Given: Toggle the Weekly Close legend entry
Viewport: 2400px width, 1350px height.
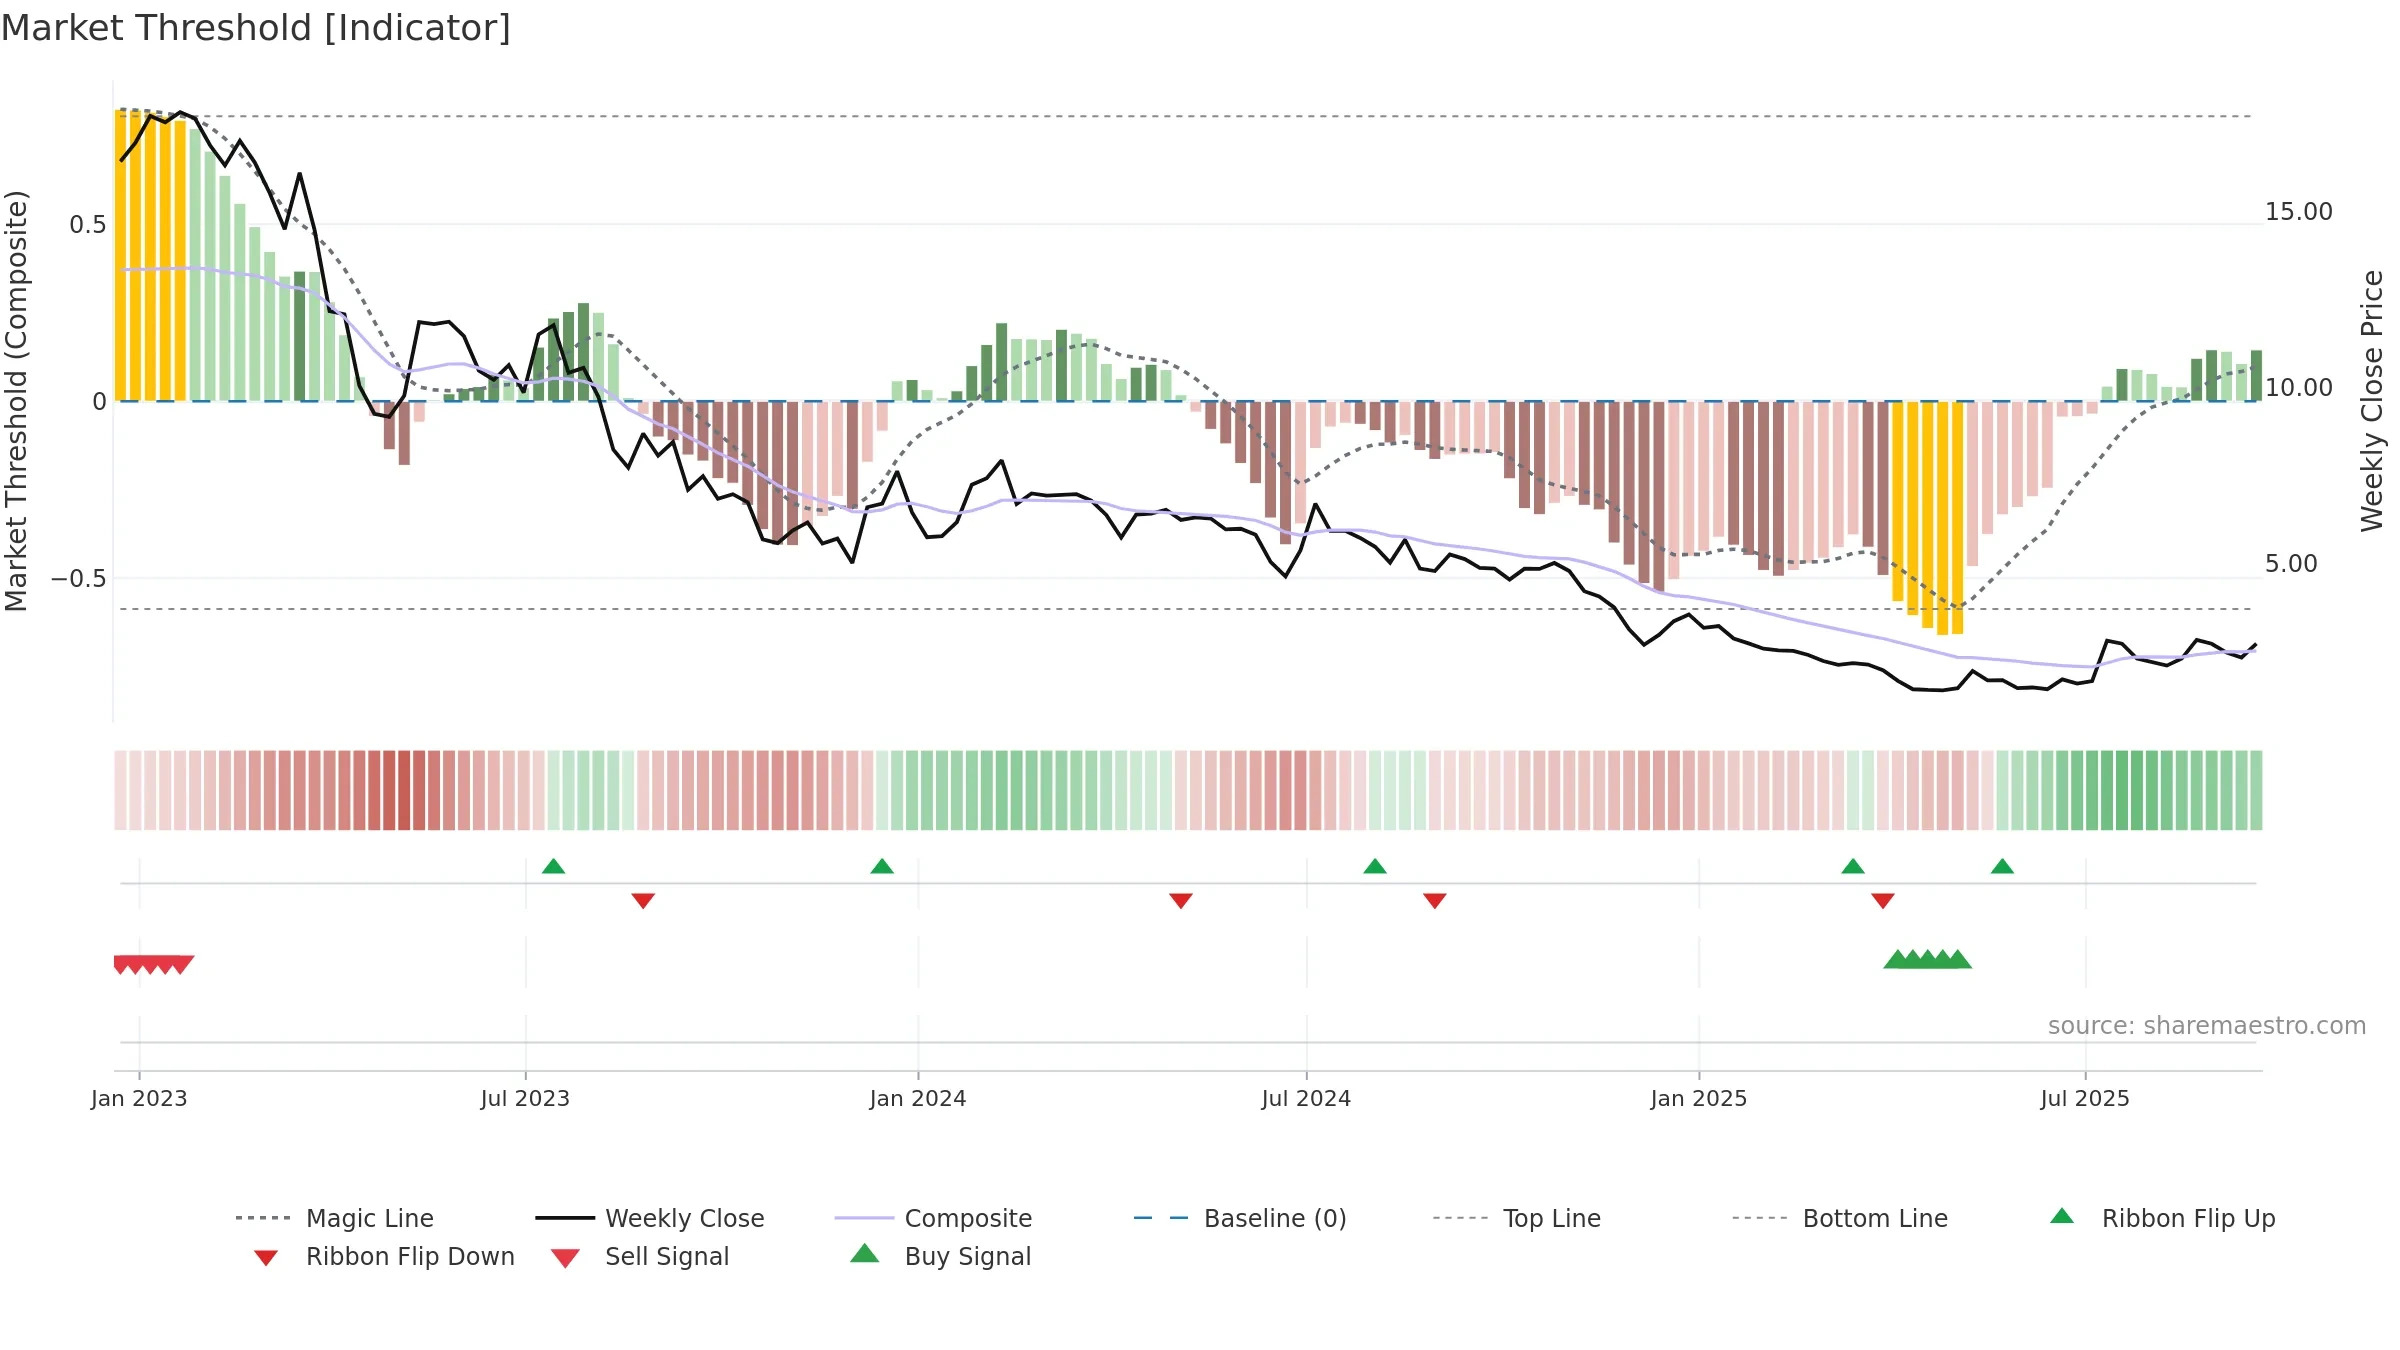Looking at the screenshot, I should [650, 1218].
